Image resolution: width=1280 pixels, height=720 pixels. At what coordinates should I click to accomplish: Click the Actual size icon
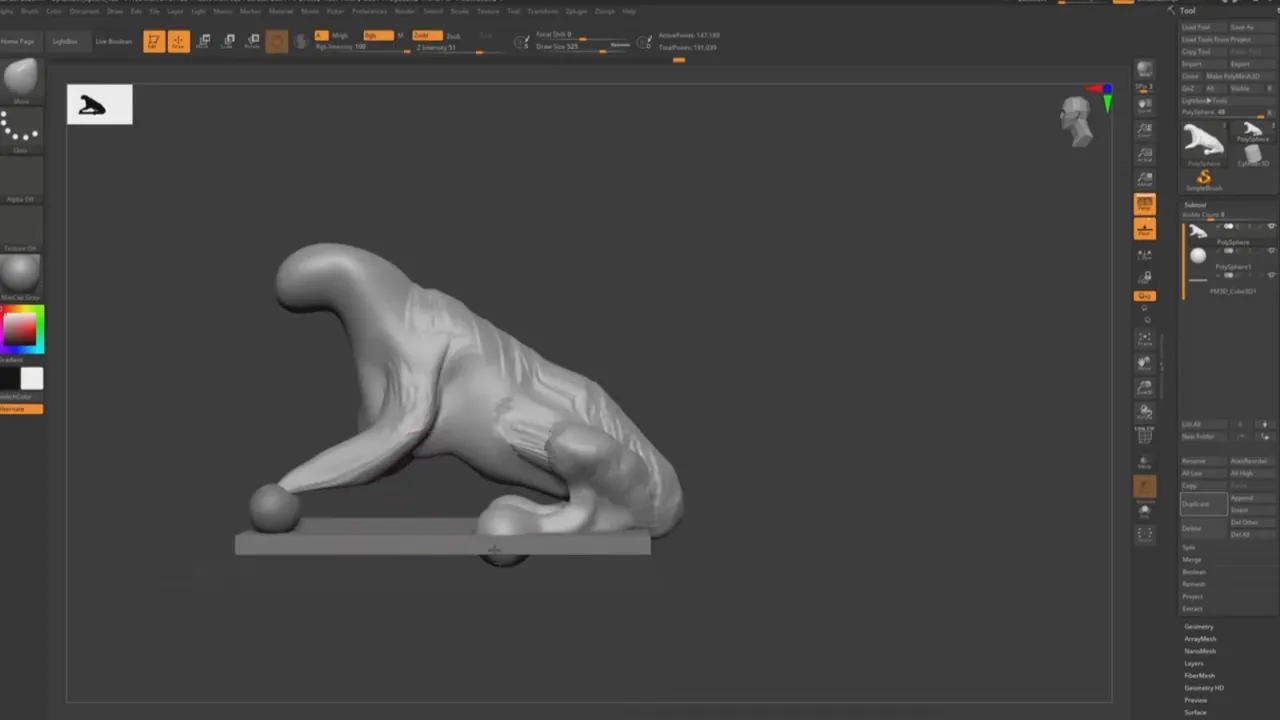[1145, 155]
